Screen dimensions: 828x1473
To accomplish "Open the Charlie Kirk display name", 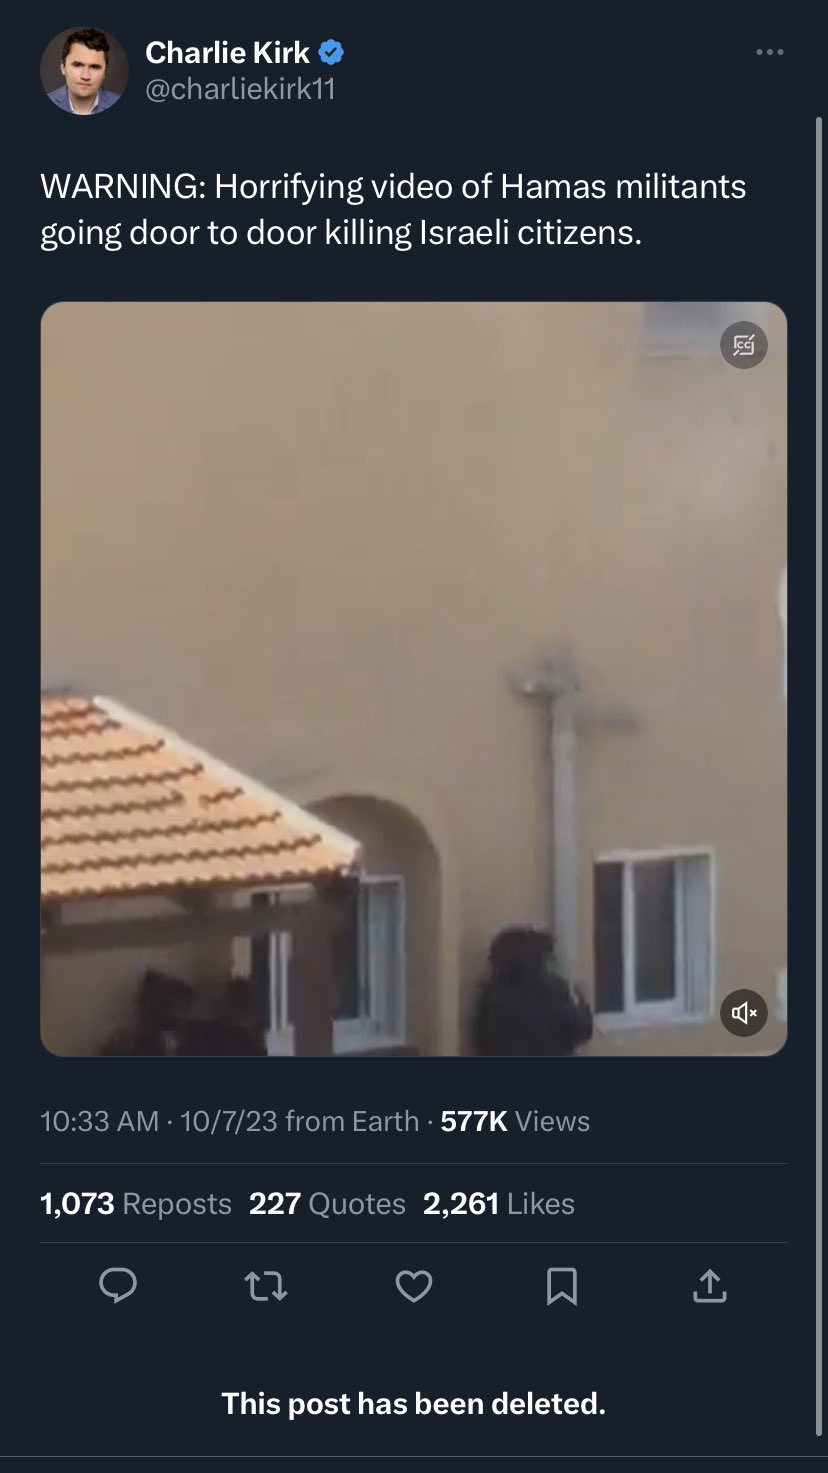I will pos(228,52).
